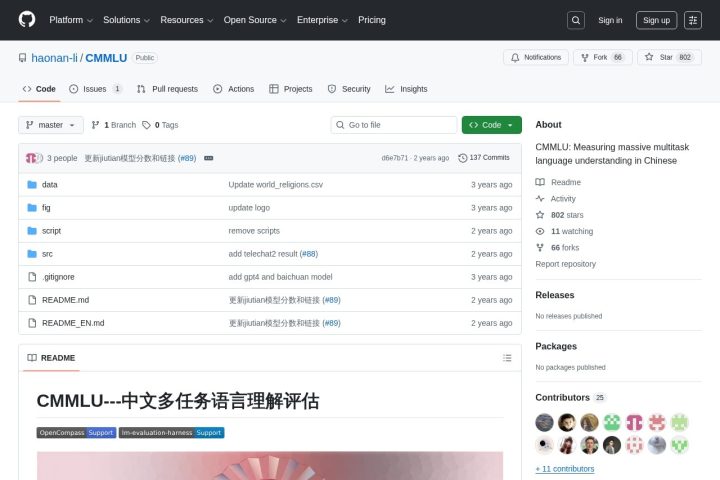
Task: Open the GitHub homepage logo
Action: coord(27,20)
